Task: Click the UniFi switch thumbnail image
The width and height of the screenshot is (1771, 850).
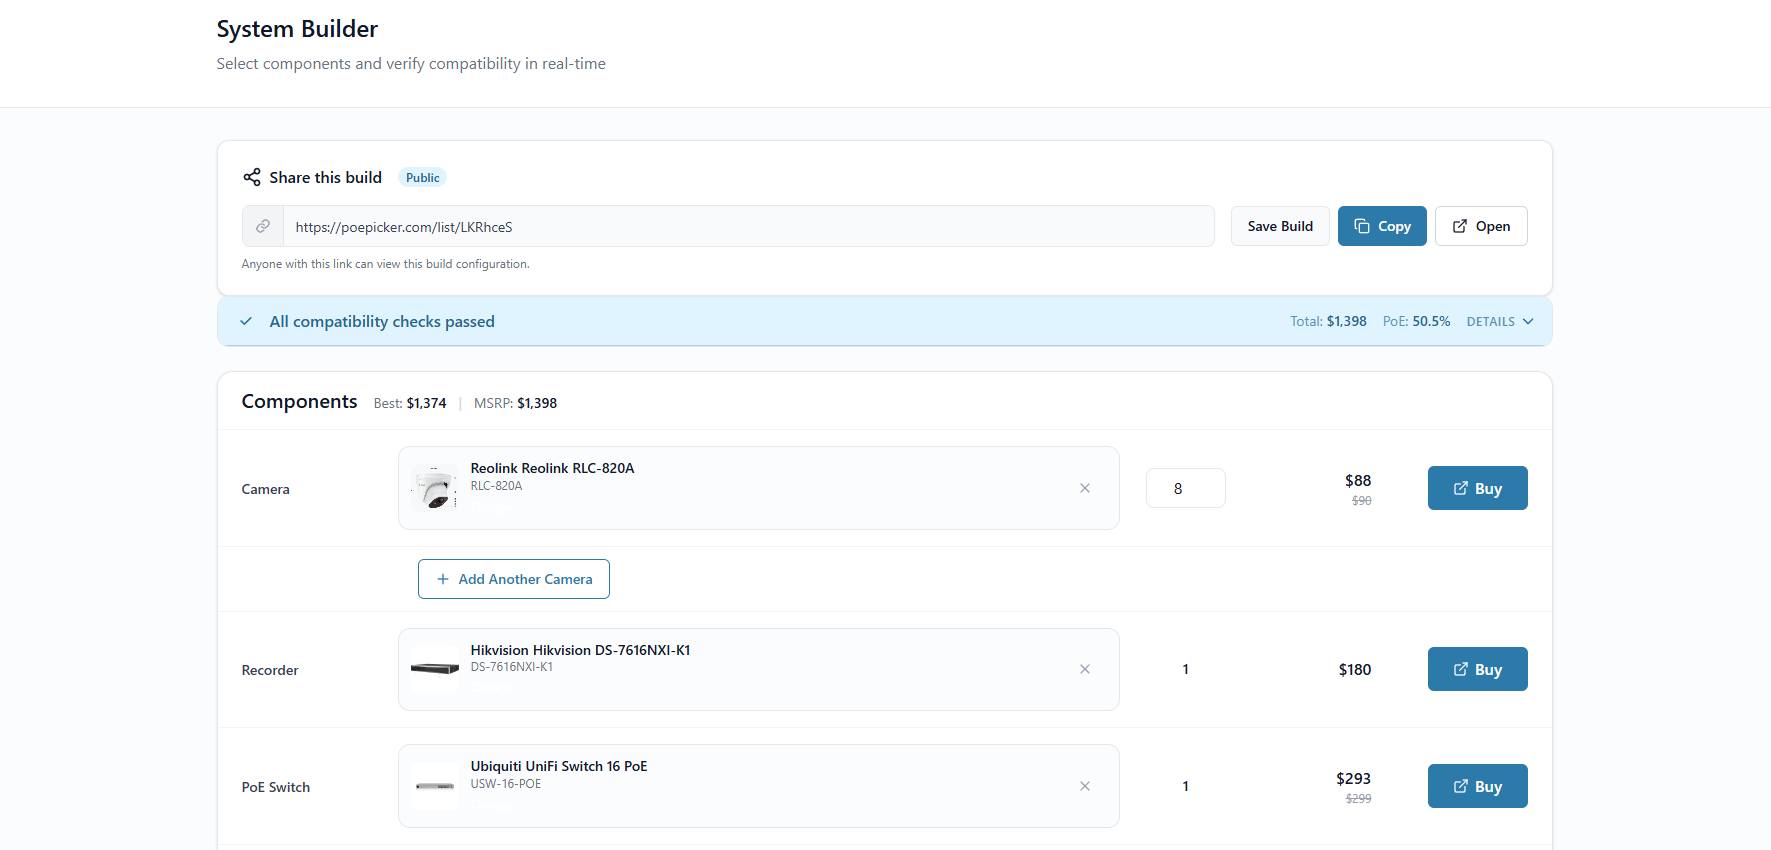Action: pyautogui.click(x=435, y=786)
